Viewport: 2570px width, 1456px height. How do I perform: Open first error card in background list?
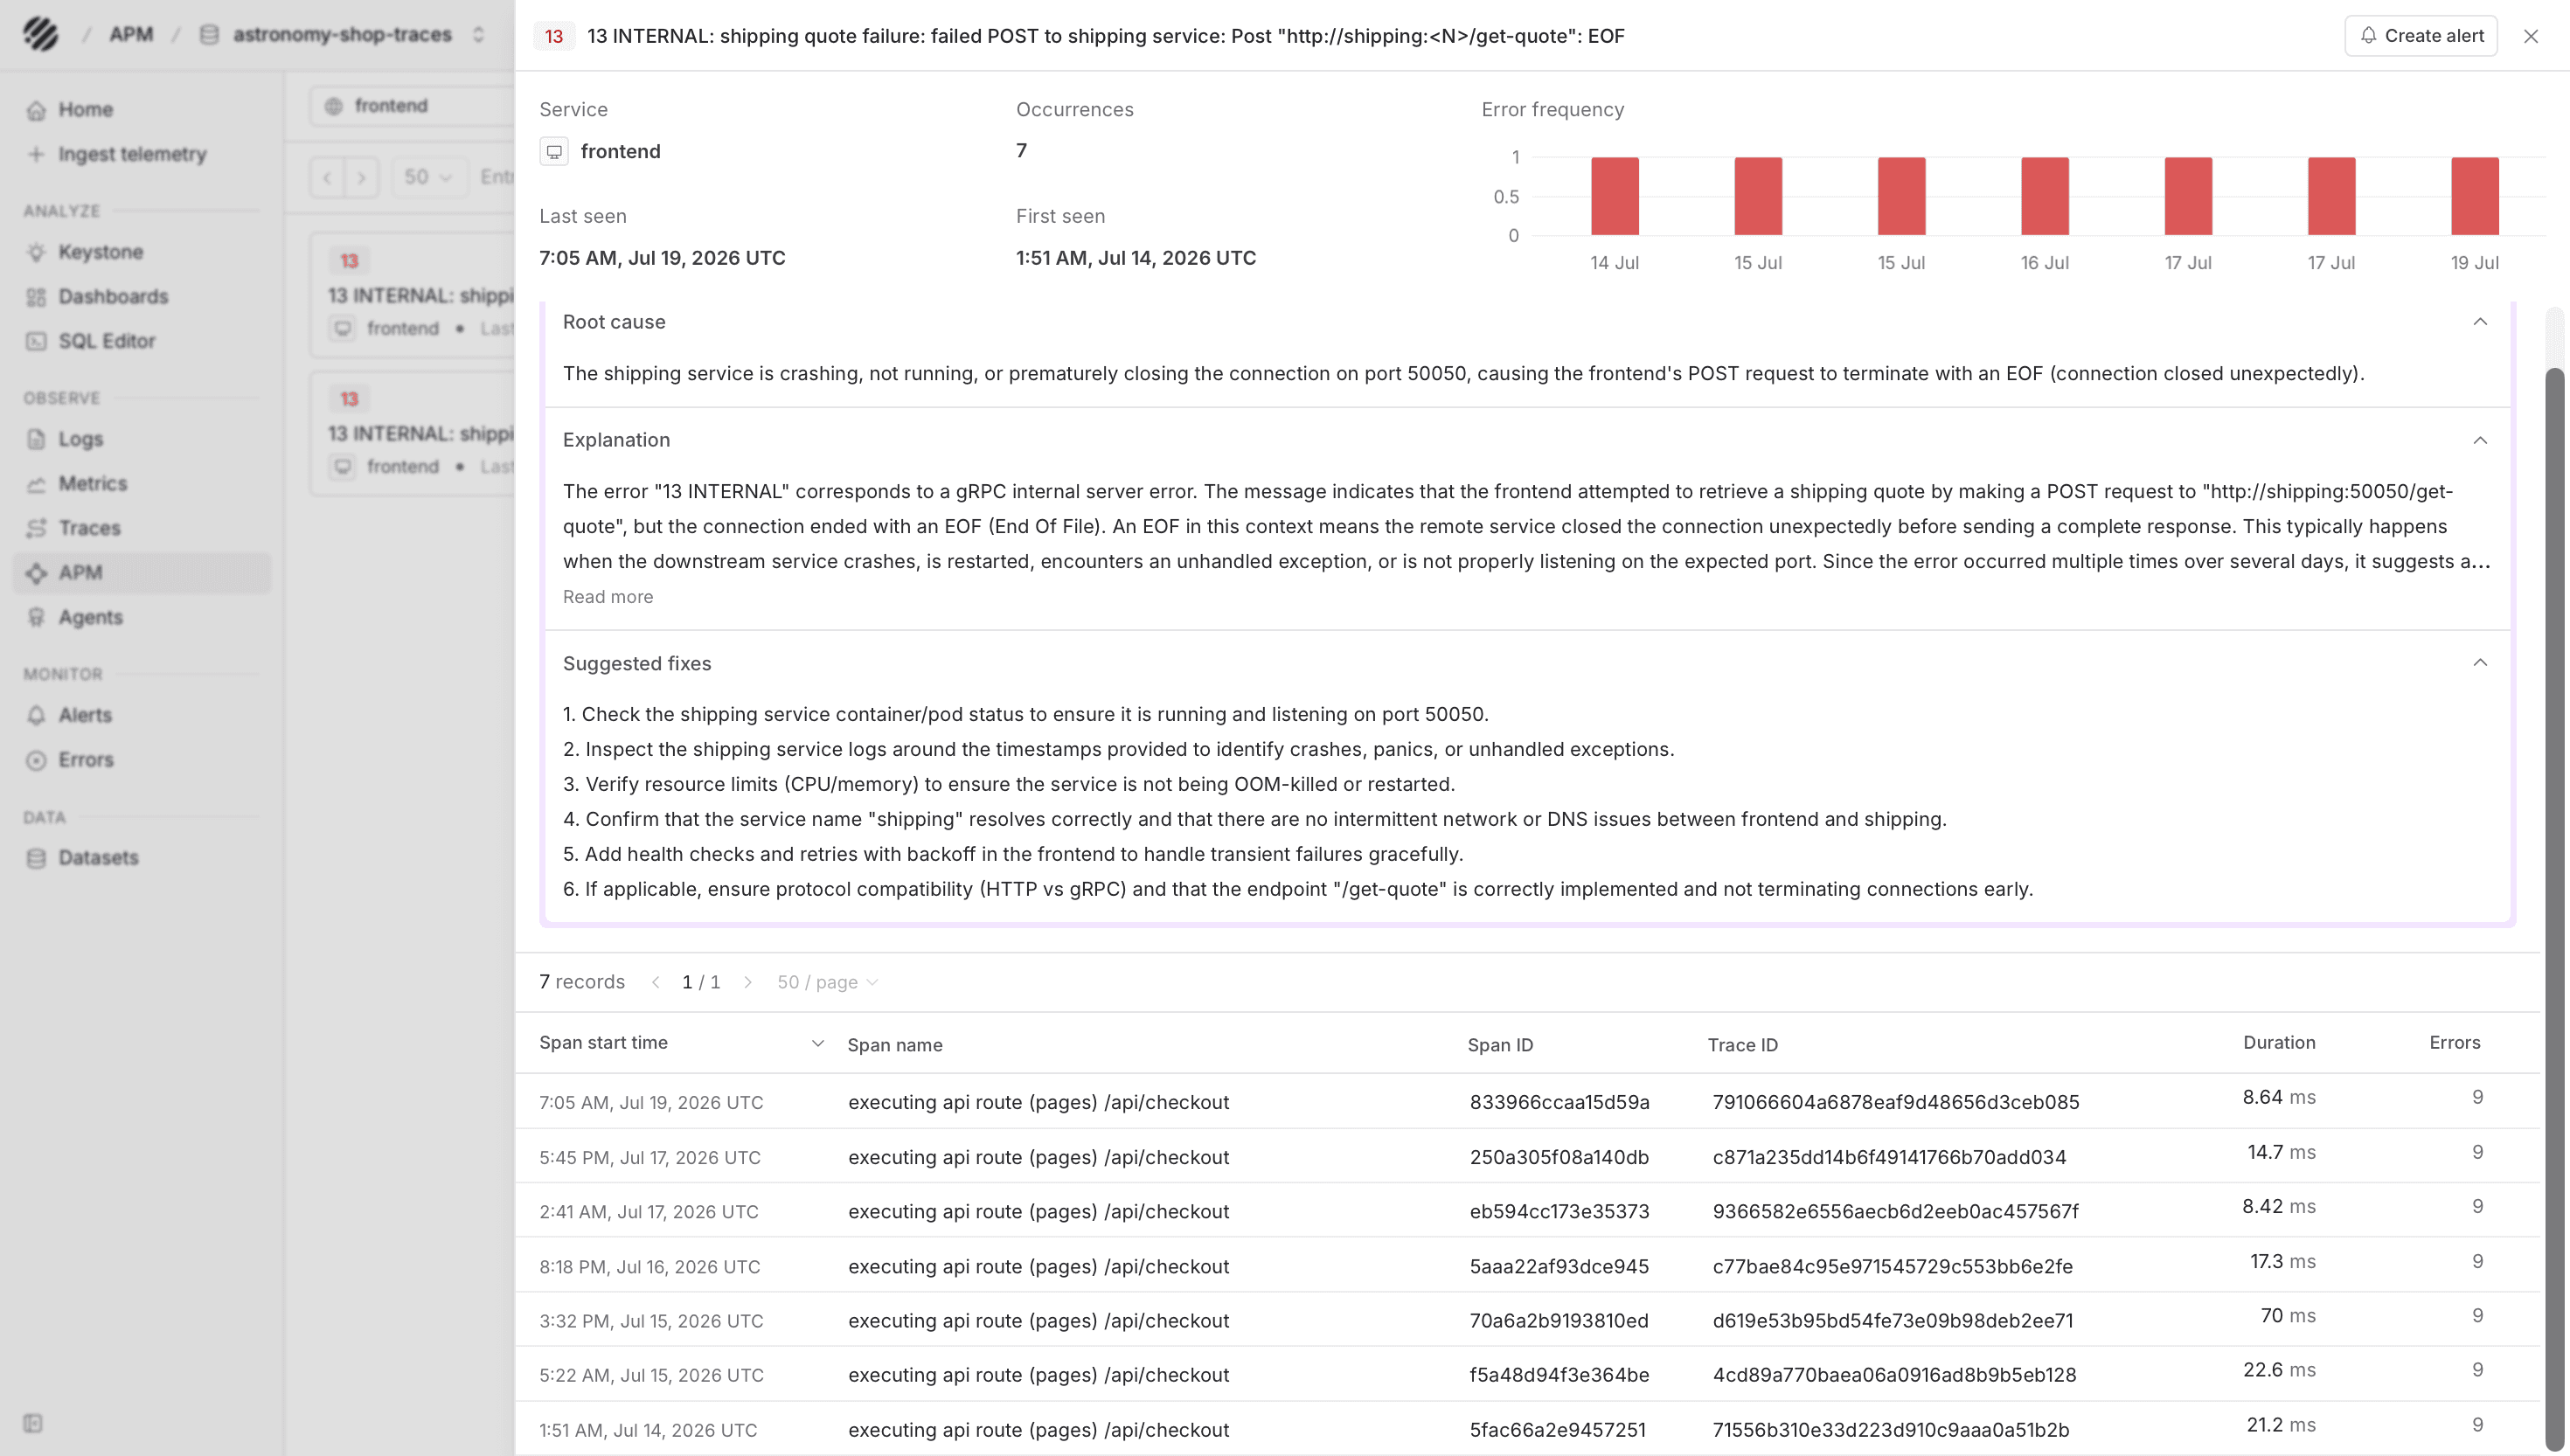(412, 296)
